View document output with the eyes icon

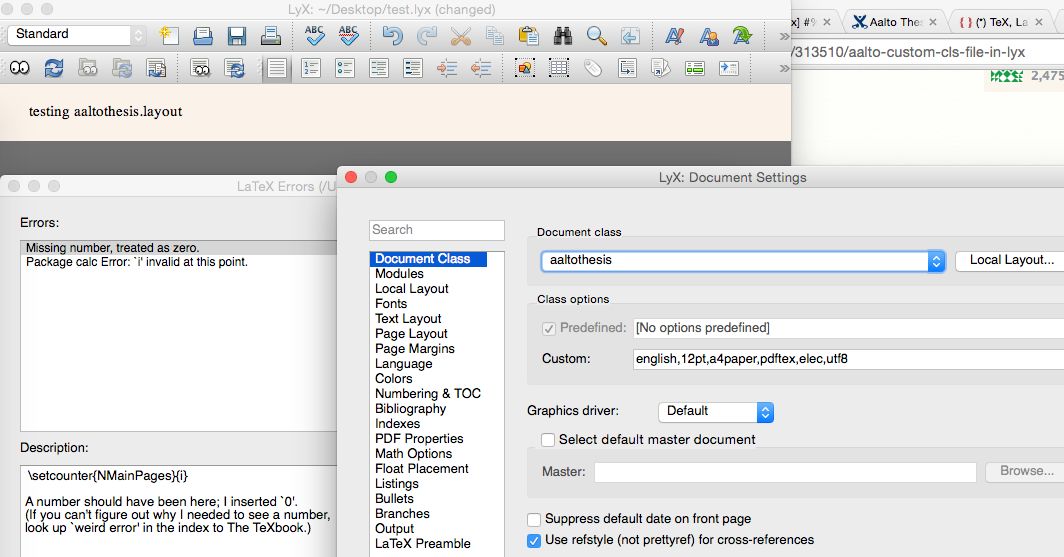coord(20,68)
